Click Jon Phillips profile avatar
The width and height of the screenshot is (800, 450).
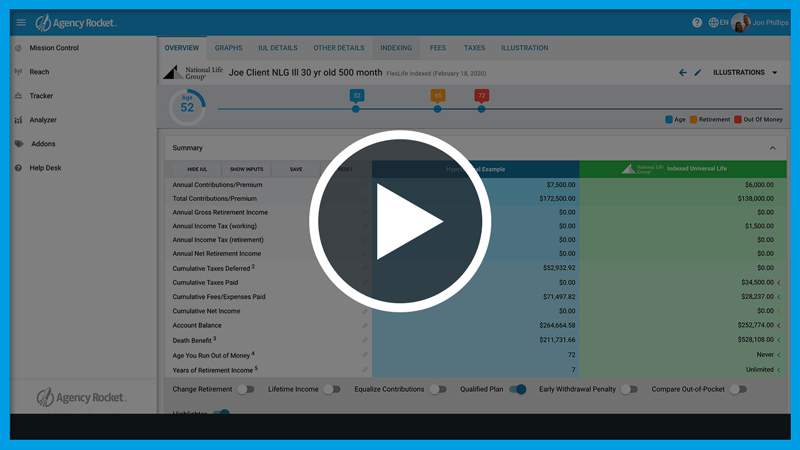741,23
